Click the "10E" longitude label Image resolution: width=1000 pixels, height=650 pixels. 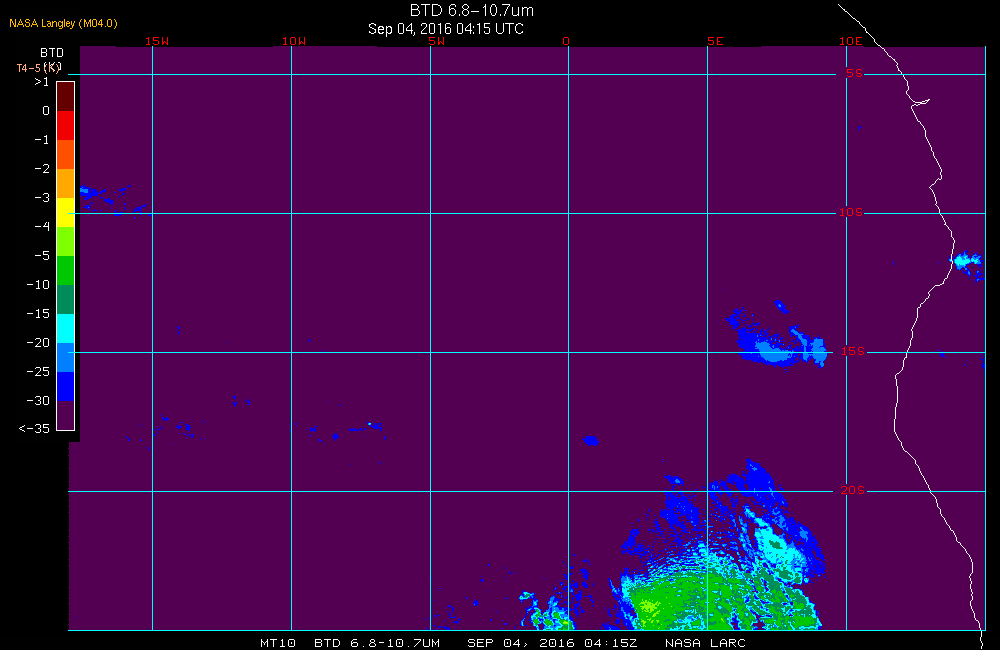tap(851, 41)
